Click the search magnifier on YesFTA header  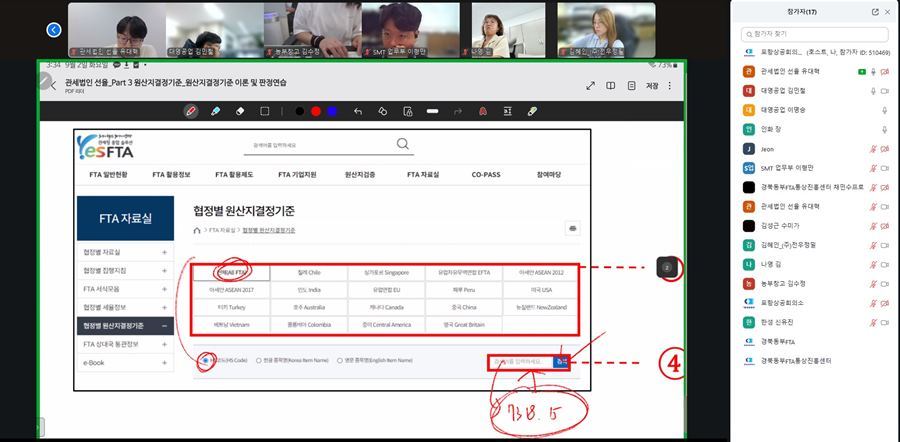(402, 145)
